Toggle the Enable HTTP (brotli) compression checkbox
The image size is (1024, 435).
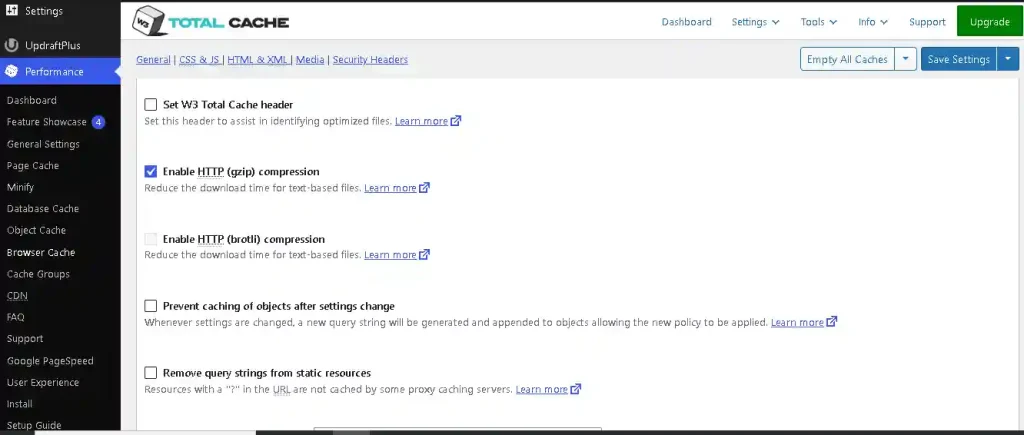pos(151,239)
